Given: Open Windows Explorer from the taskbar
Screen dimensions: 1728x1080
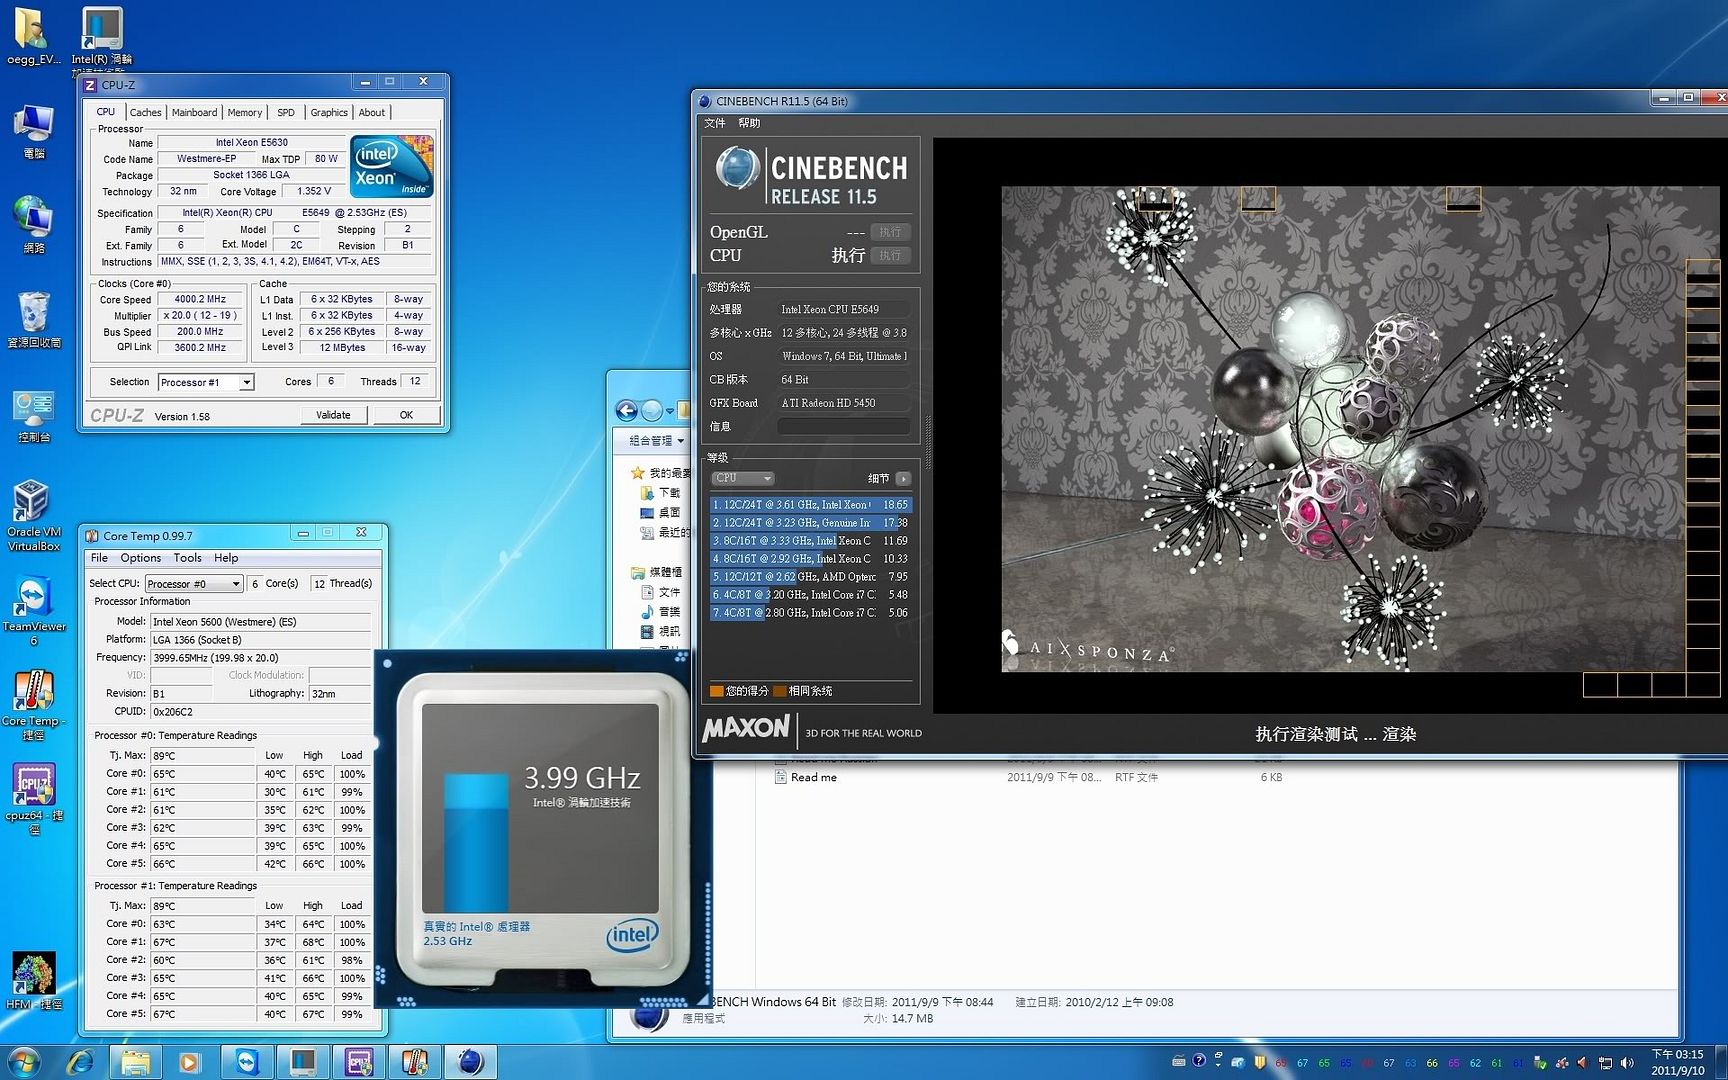Looking at the screenshot, I should pyautogui.click(x=135, y=1062).
